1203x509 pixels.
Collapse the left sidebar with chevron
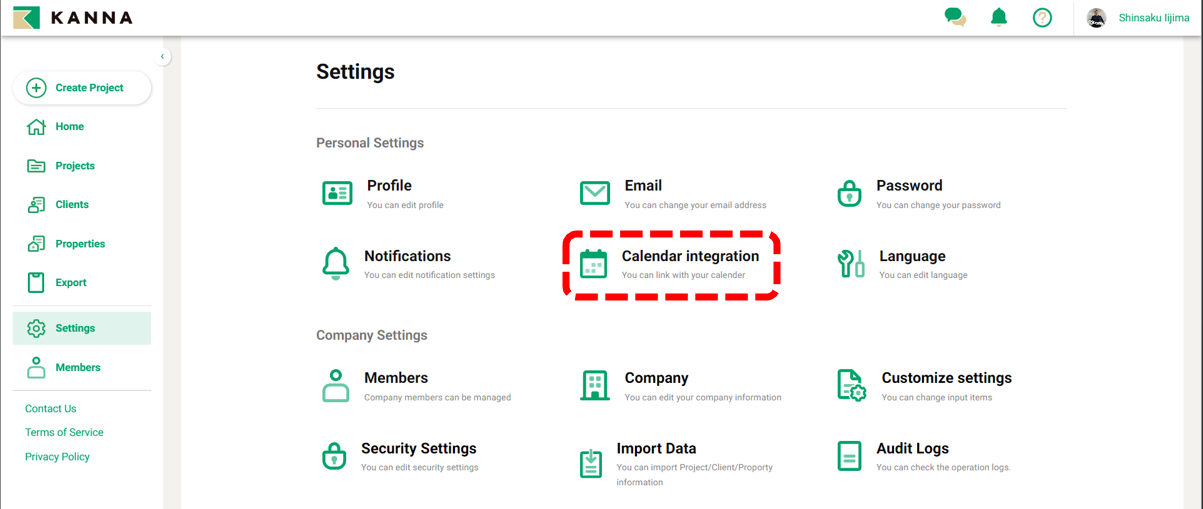[x=163, y=56]
